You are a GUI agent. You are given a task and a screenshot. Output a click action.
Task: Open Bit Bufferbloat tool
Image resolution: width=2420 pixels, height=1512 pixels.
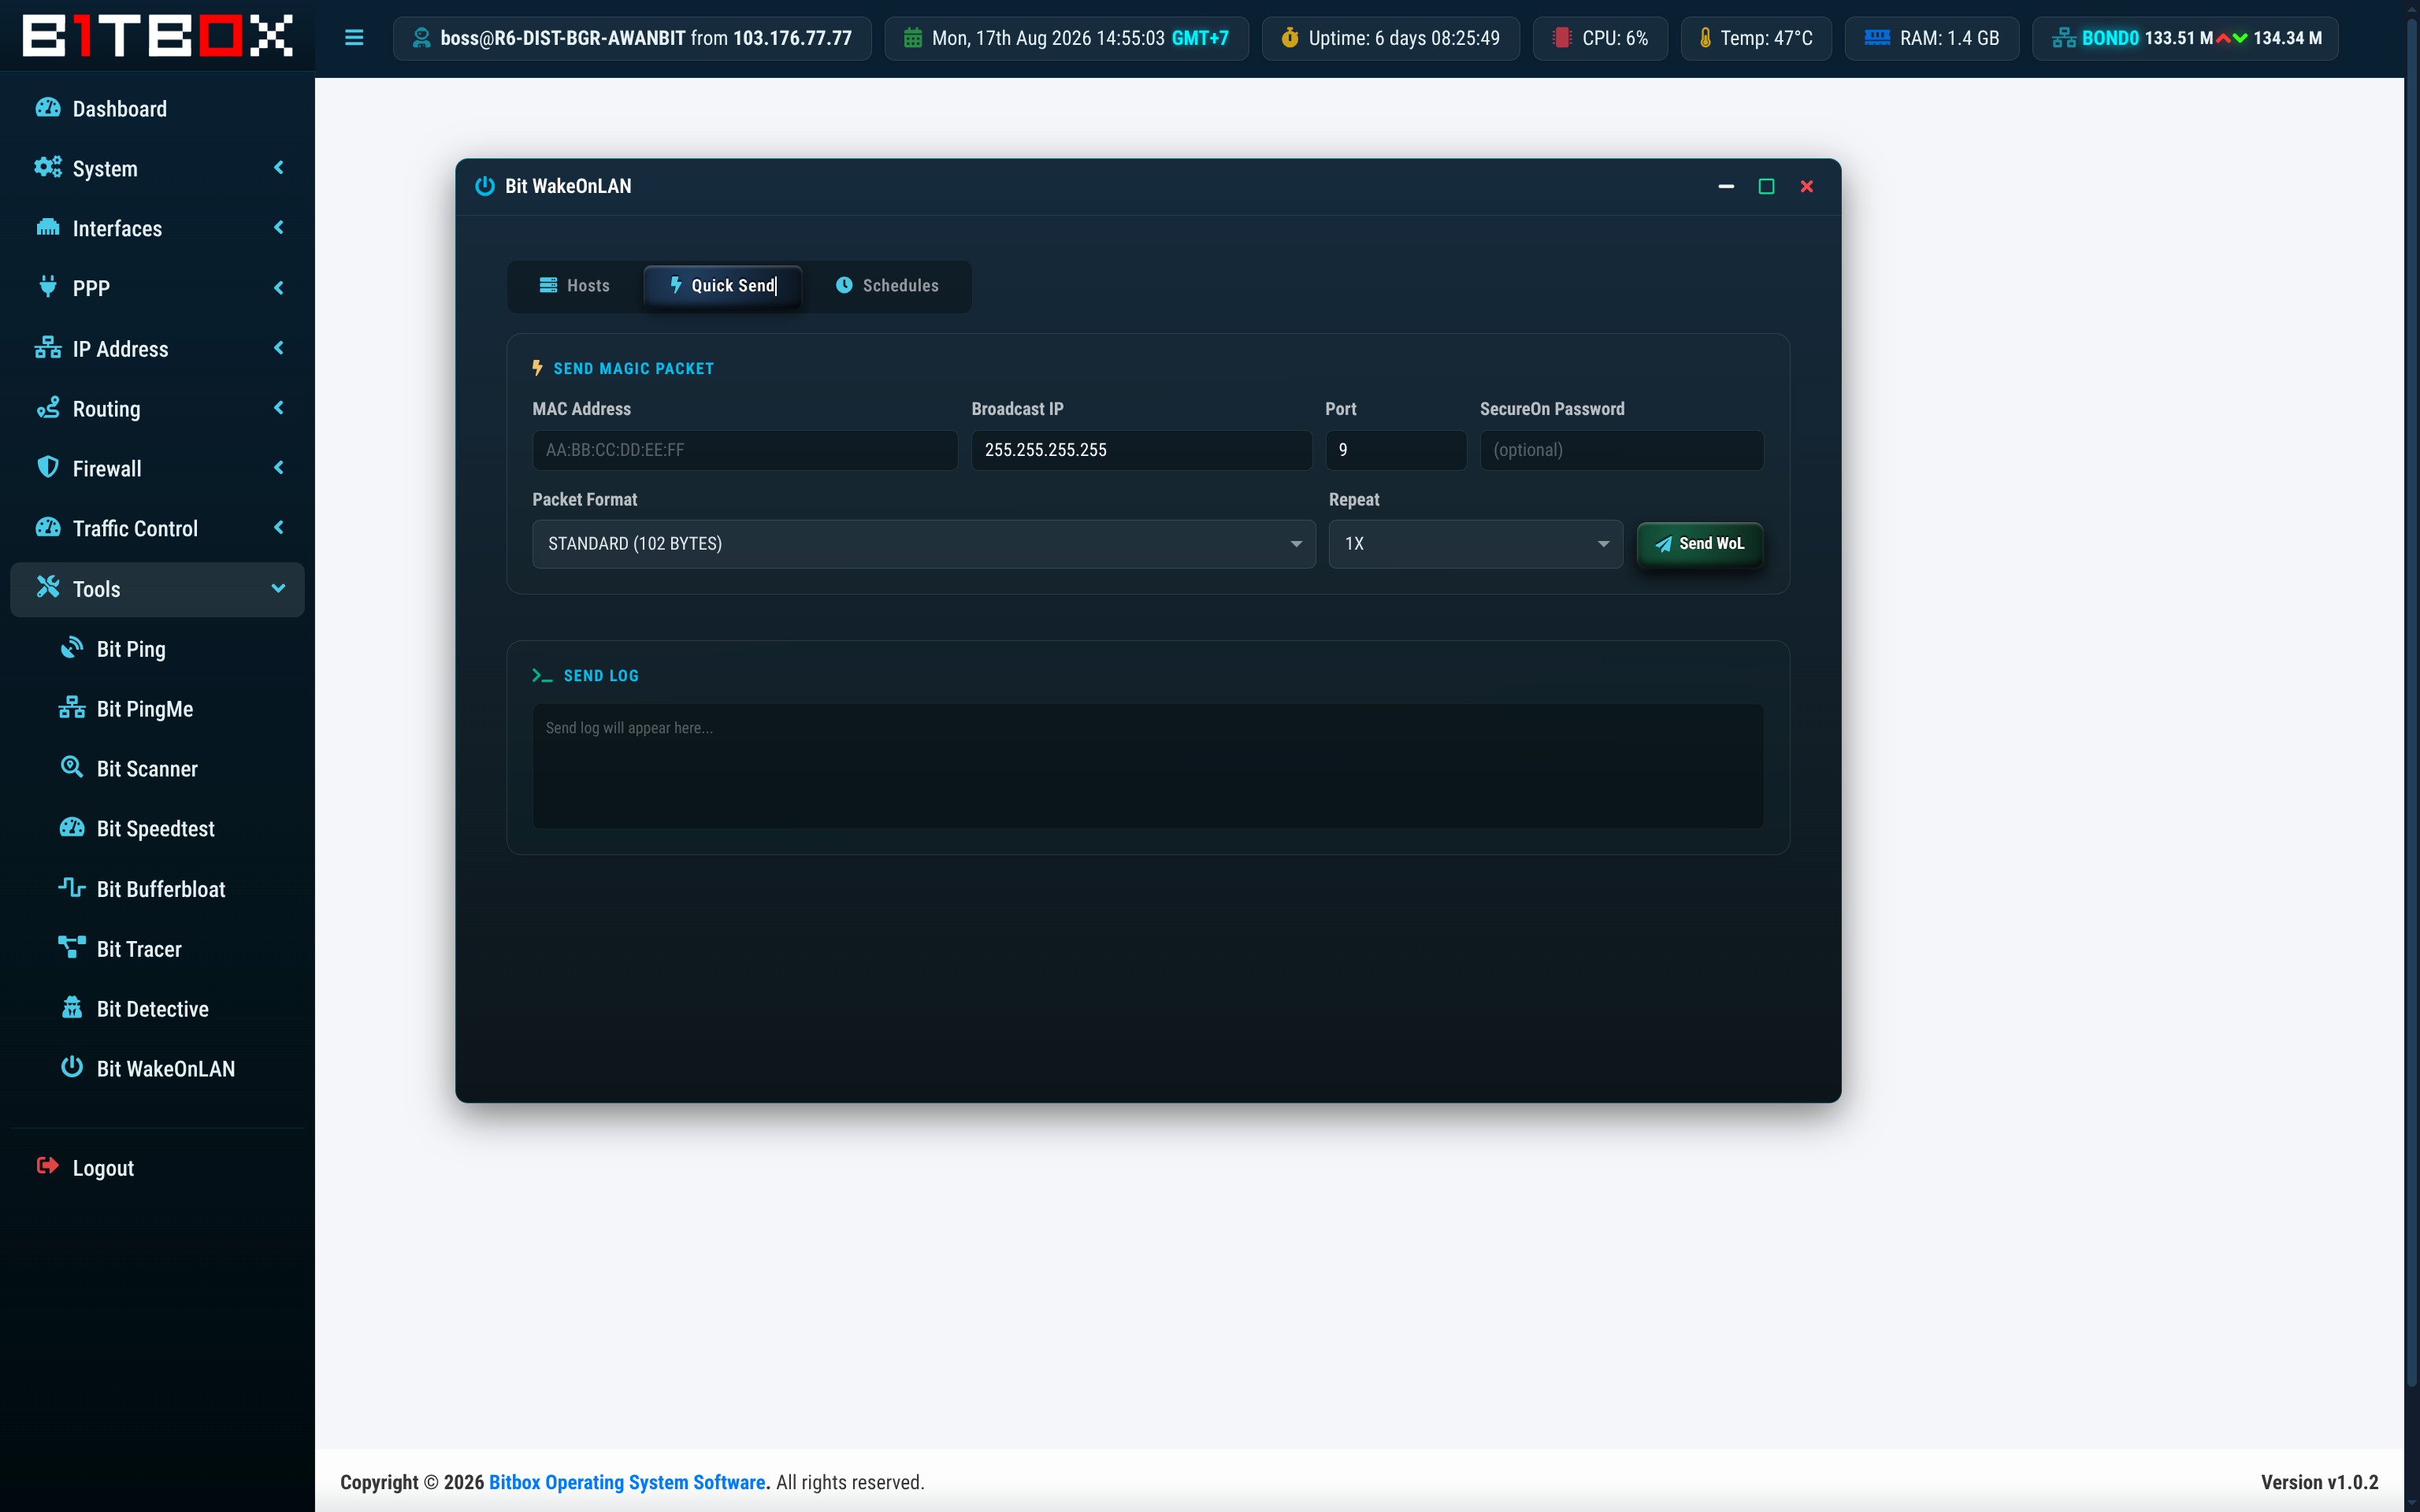[x=157, y=889]
